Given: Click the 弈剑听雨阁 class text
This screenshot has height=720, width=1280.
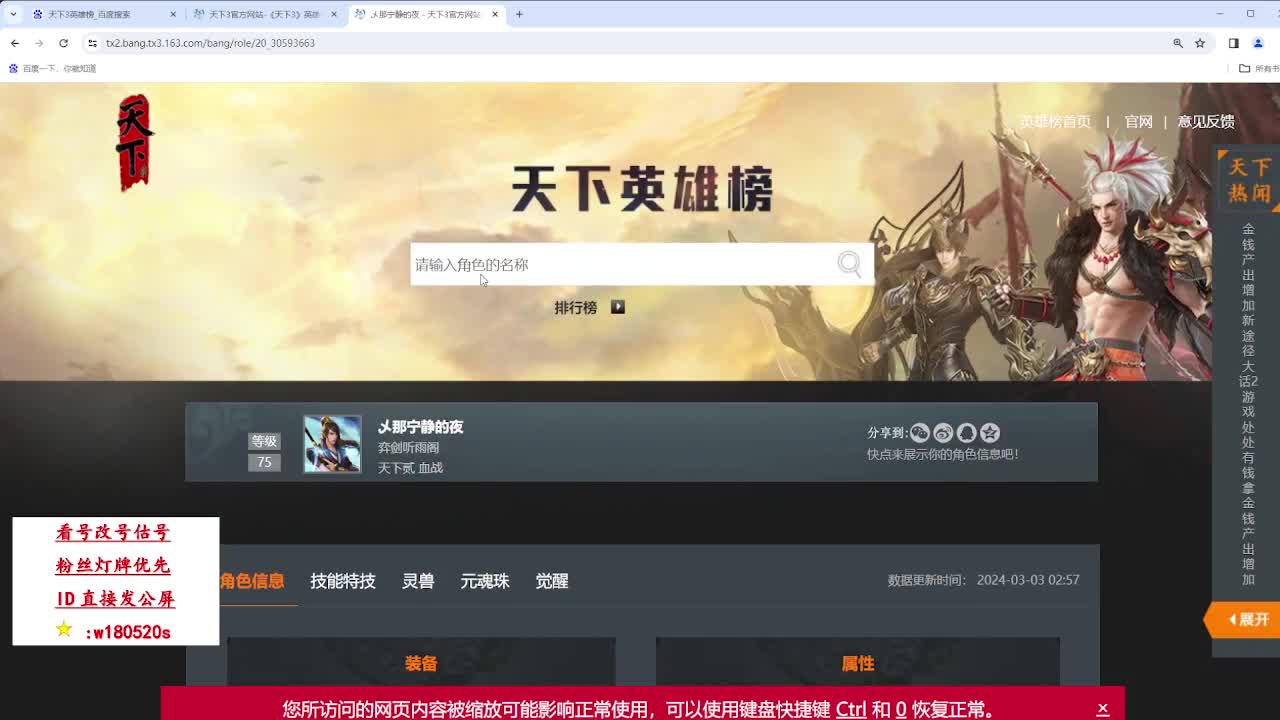Looking at the screenshot, I should click(x=408, y=448).
